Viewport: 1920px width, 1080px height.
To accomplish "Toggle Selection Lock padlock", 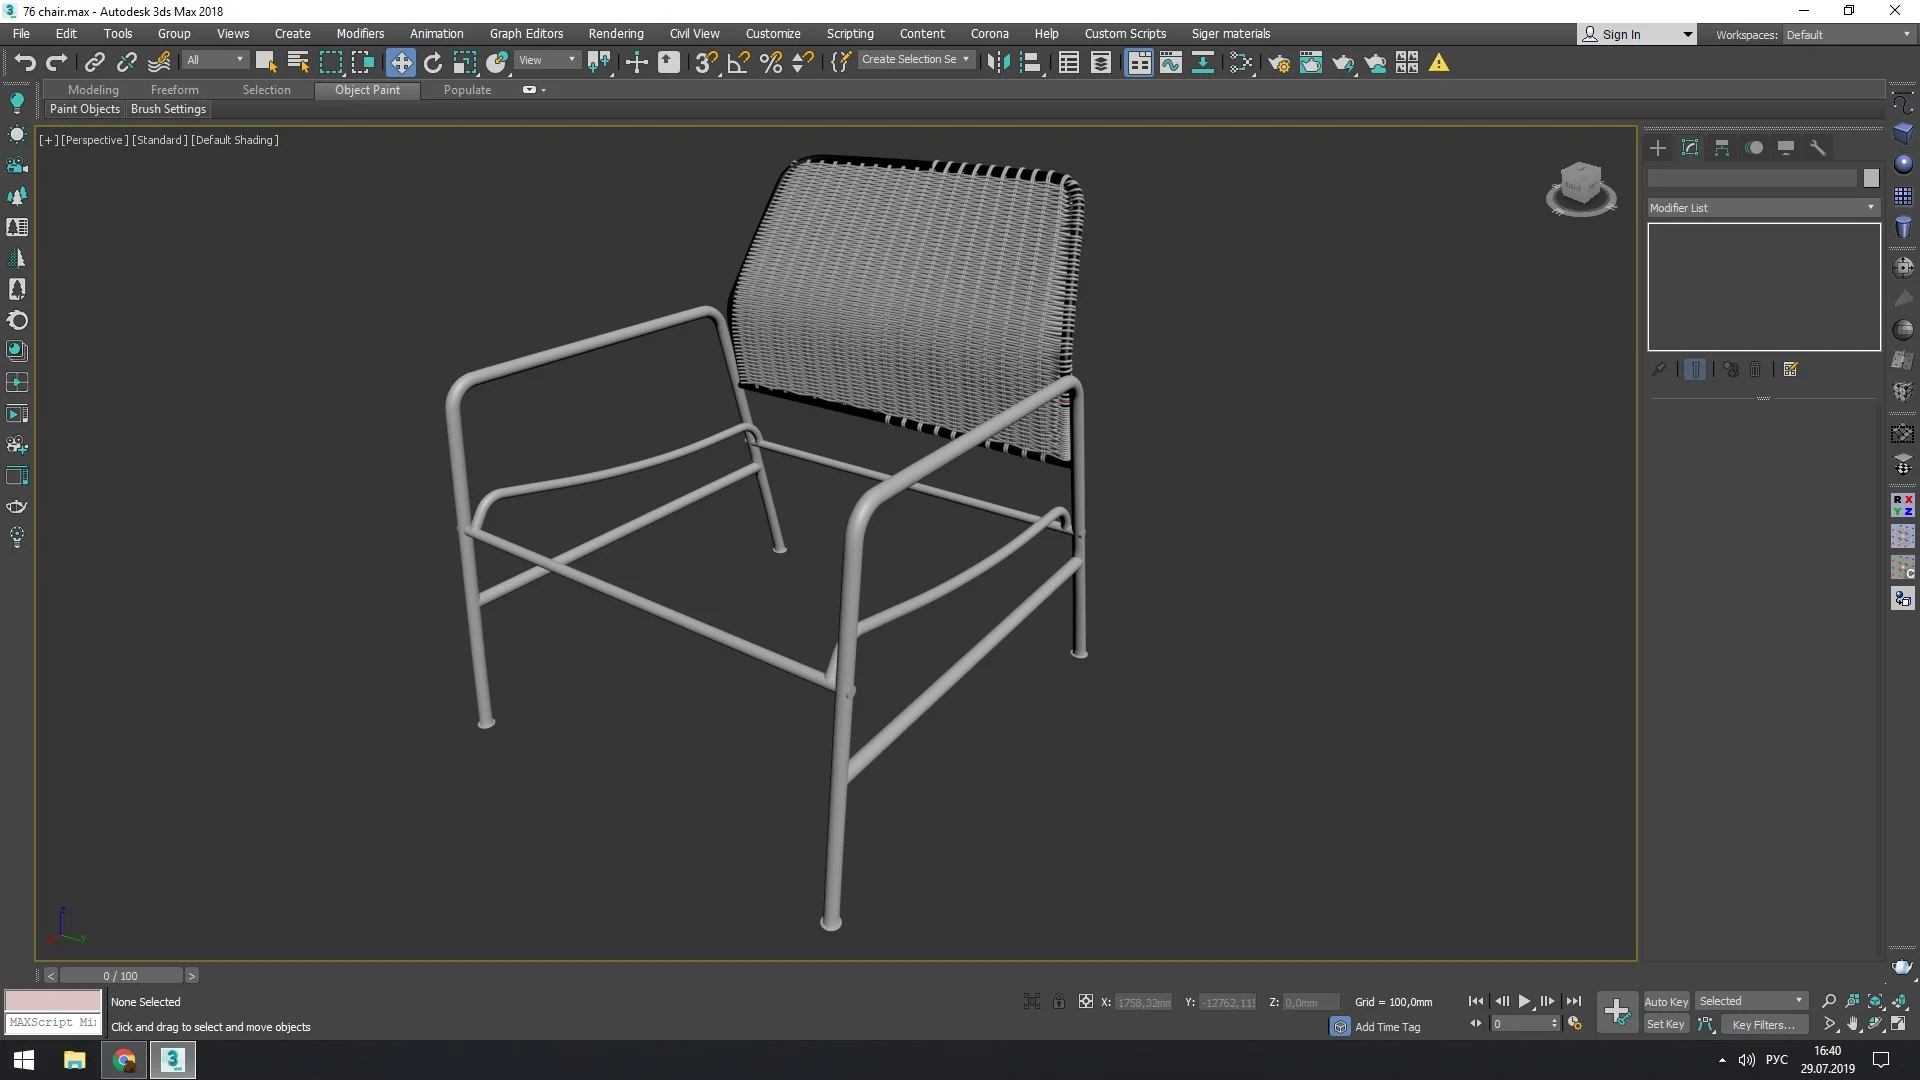I will (1059, 1001).
